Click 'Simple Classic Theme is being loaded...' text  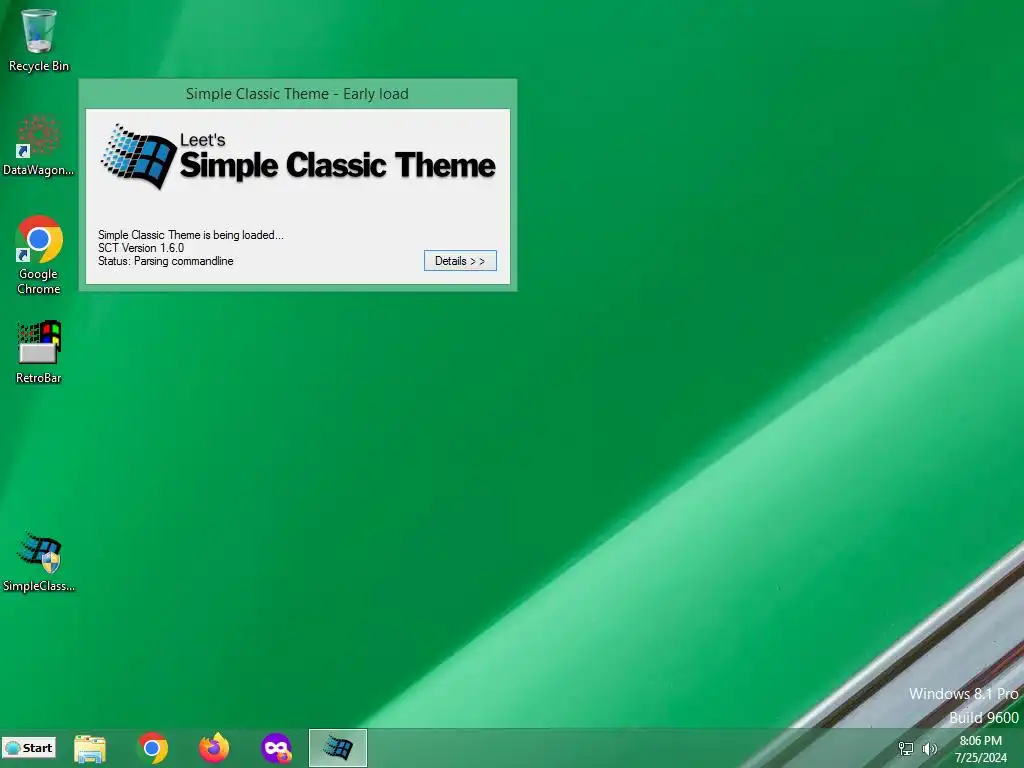[x=191, y=235]
